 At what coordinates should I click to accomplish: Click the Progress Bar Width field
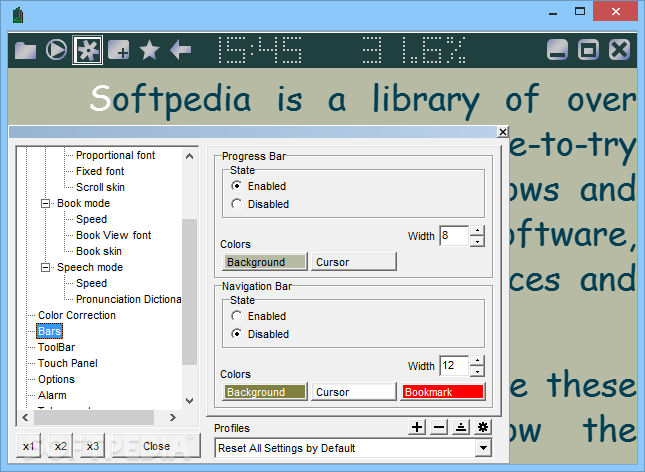click(x=454, y=236)
